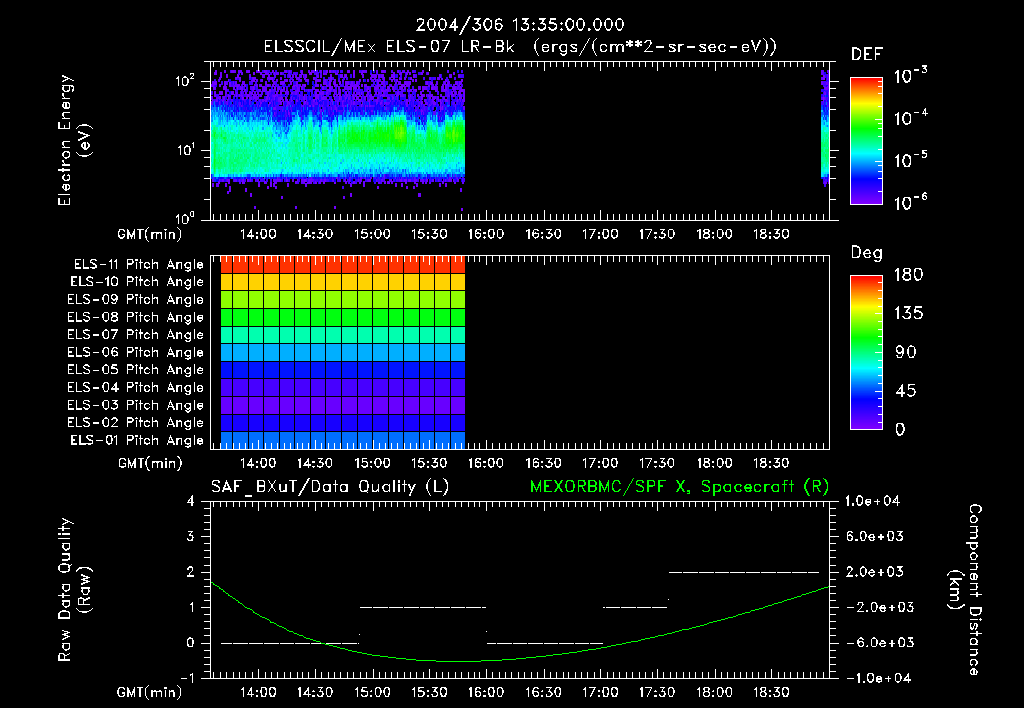Screen dimensions: 1024x708
Task: Click 18:30 tick under the spectrogram panel
Action: 771,234
